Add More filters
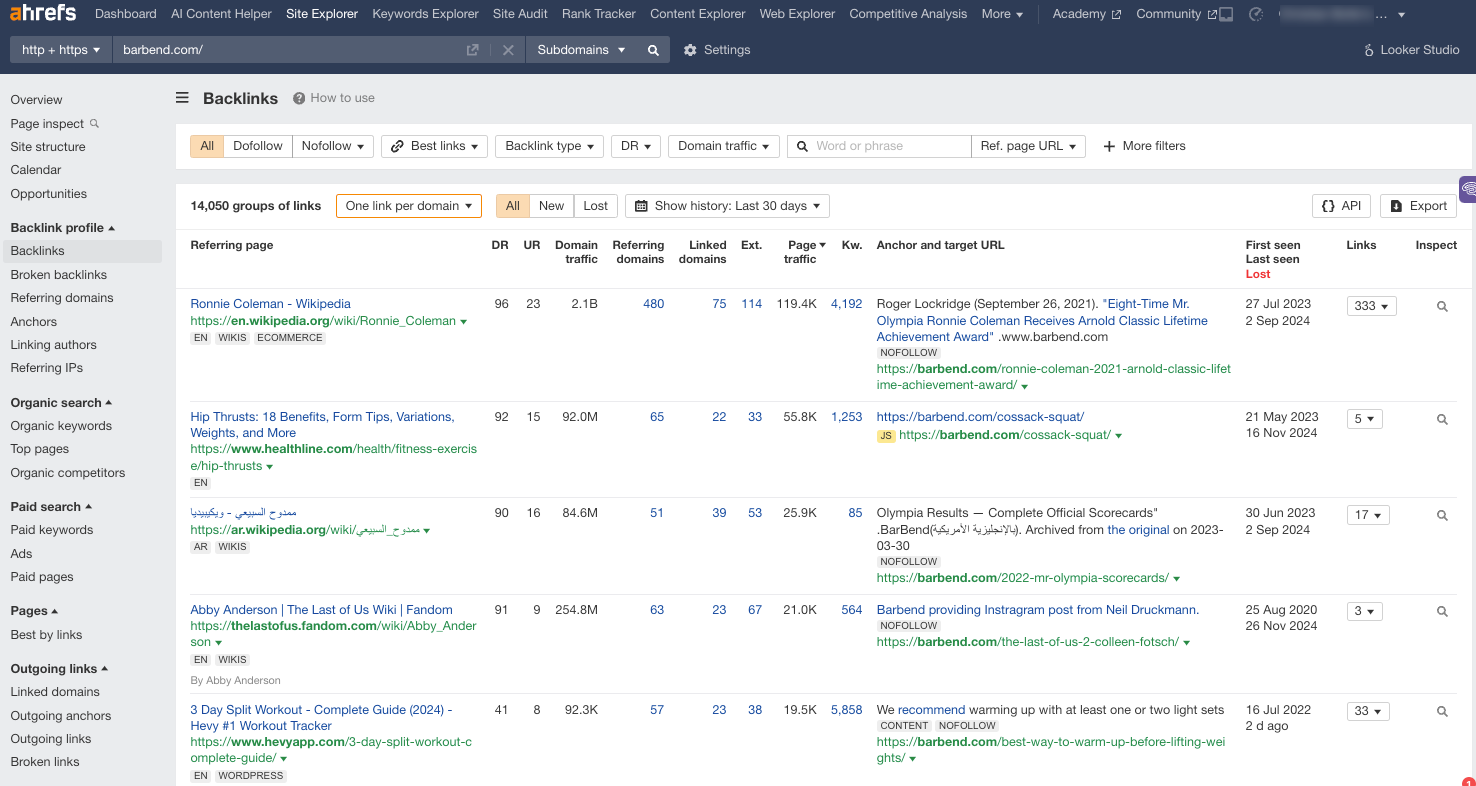 pos(1144,146)
